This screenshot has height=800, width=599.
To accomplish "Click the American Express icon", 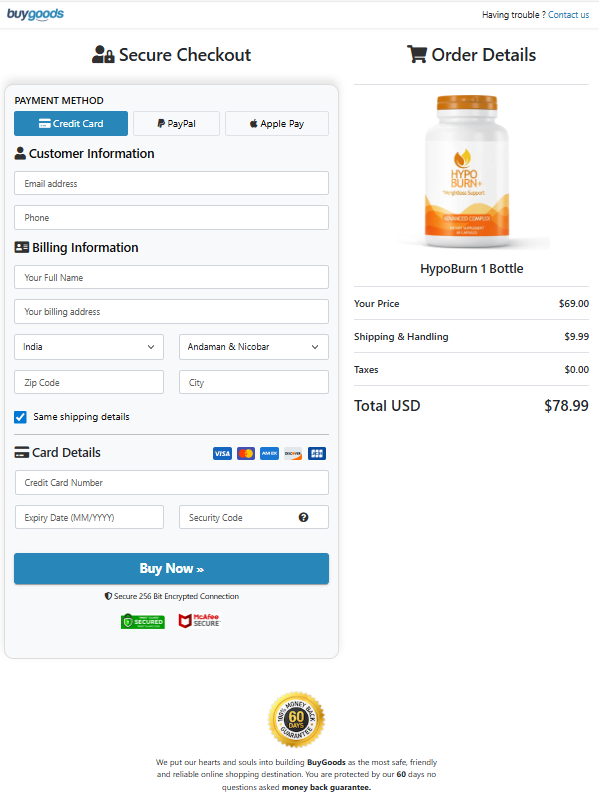I will (x=268, y=453).
